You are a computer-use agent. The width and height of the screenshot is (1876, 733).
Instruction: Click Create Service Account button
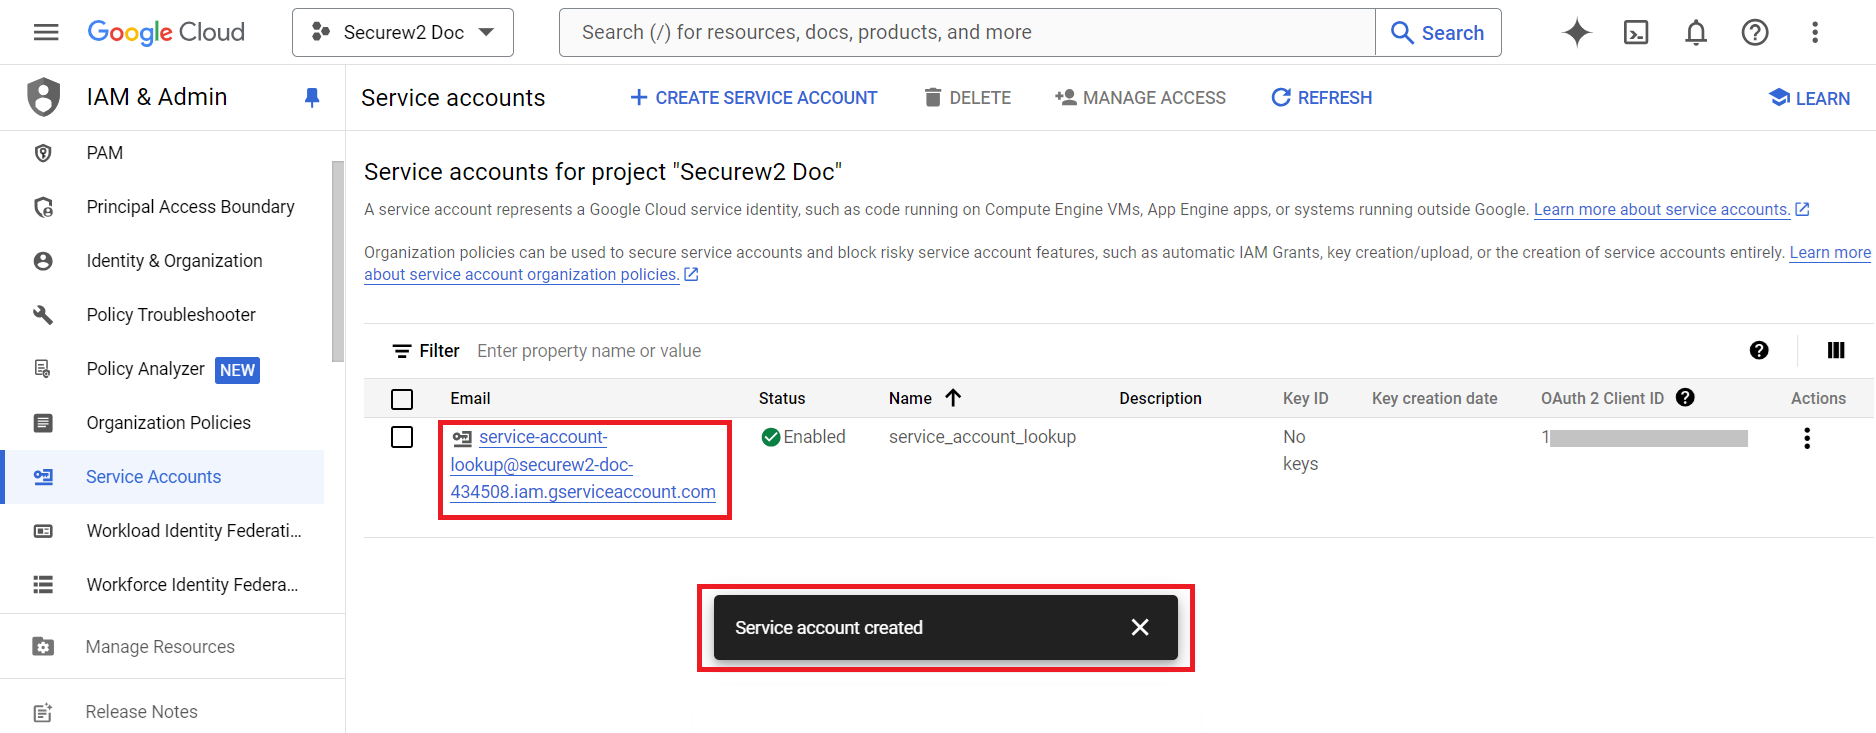[753, 98]
